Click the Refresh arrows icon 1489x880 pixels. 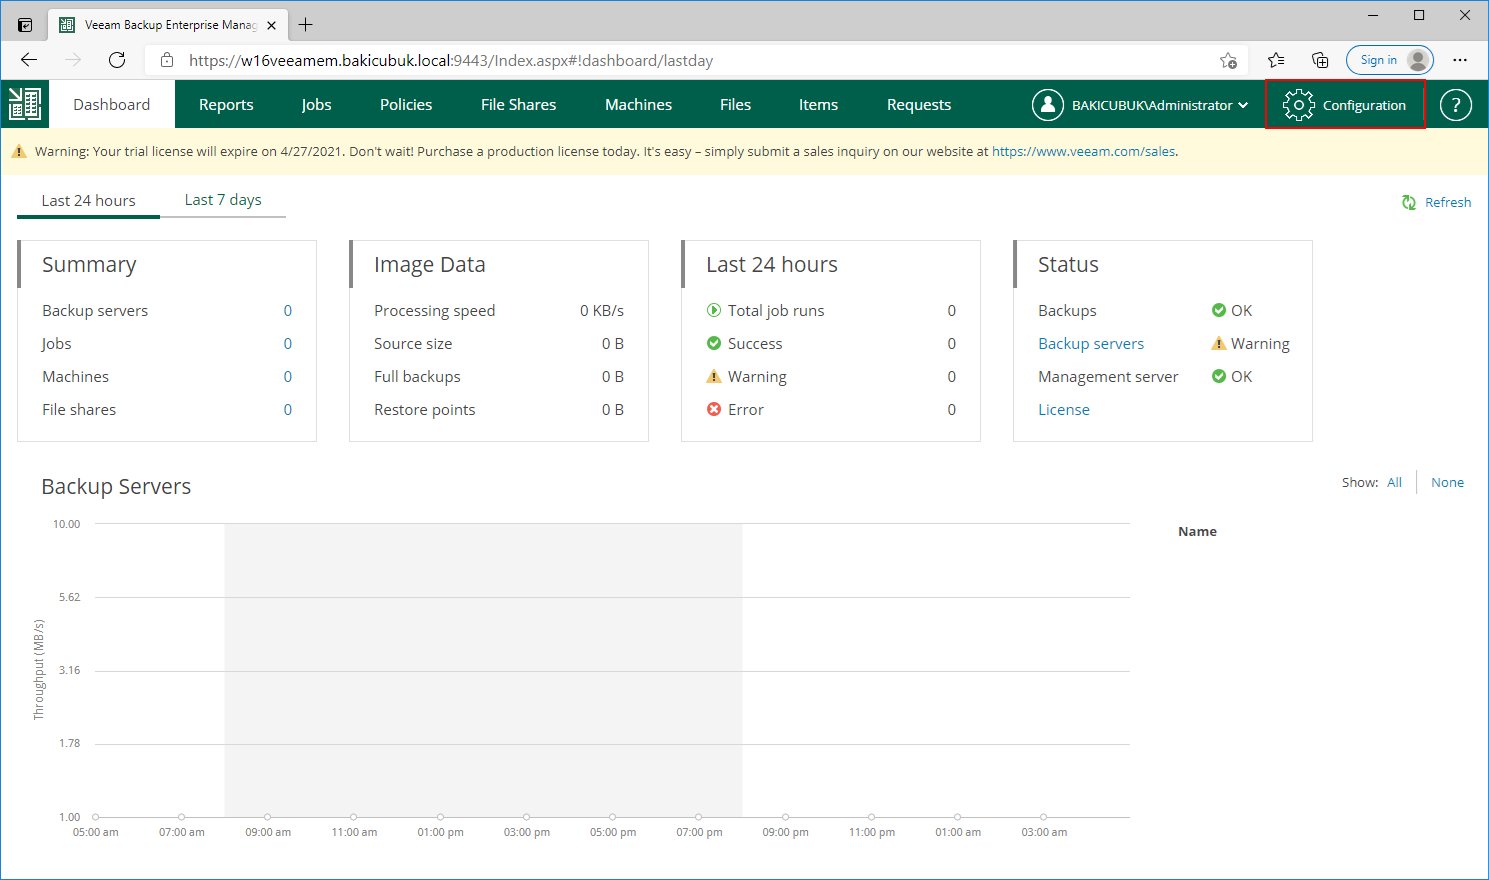[1409, 202]
